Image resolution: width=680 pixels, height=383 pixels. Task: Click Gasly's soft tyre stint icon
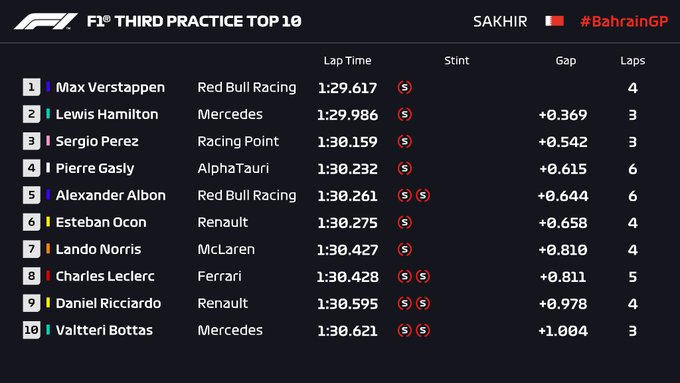click(405, 168)
